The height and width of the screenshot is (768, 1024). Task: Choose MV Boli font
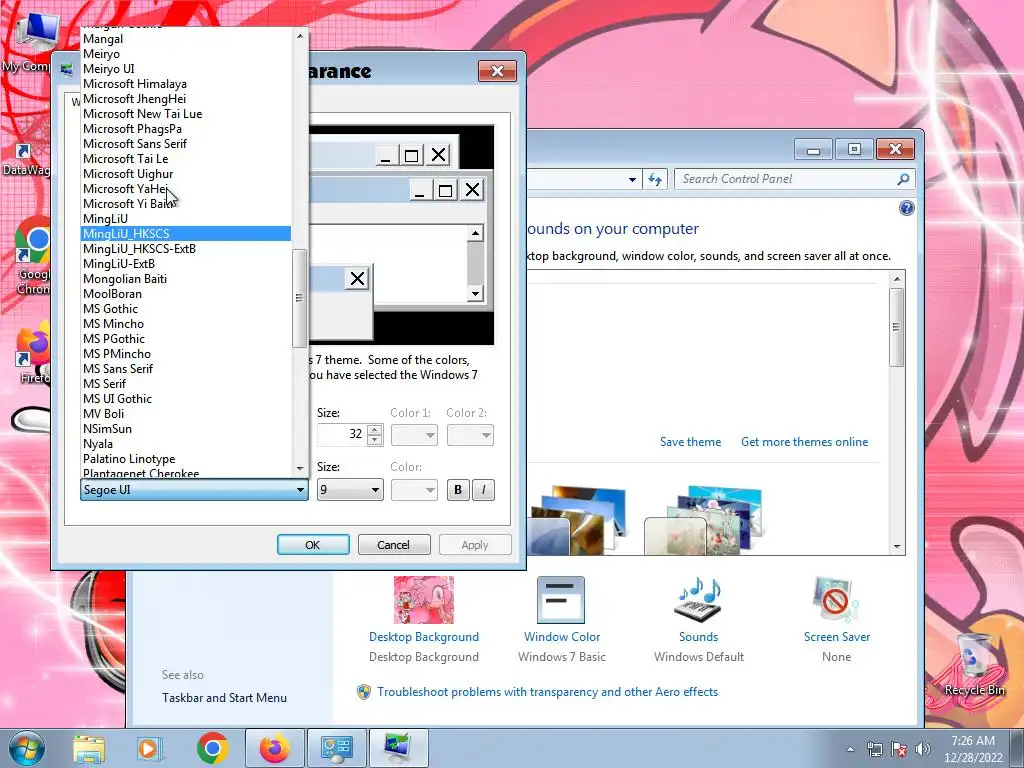(x=186, y=414)
